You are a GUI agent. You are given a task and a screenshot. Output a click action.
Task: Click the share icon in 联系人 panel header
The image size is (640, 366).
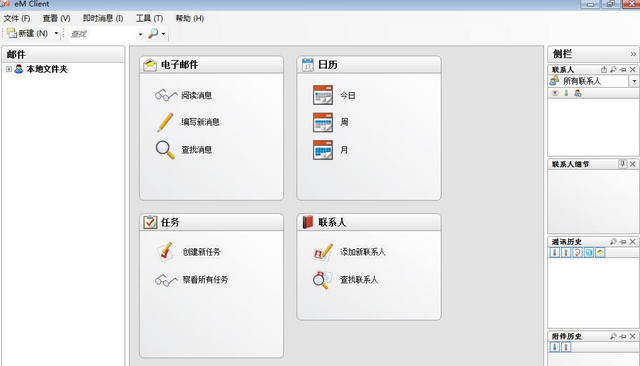[x=604, y=70]
